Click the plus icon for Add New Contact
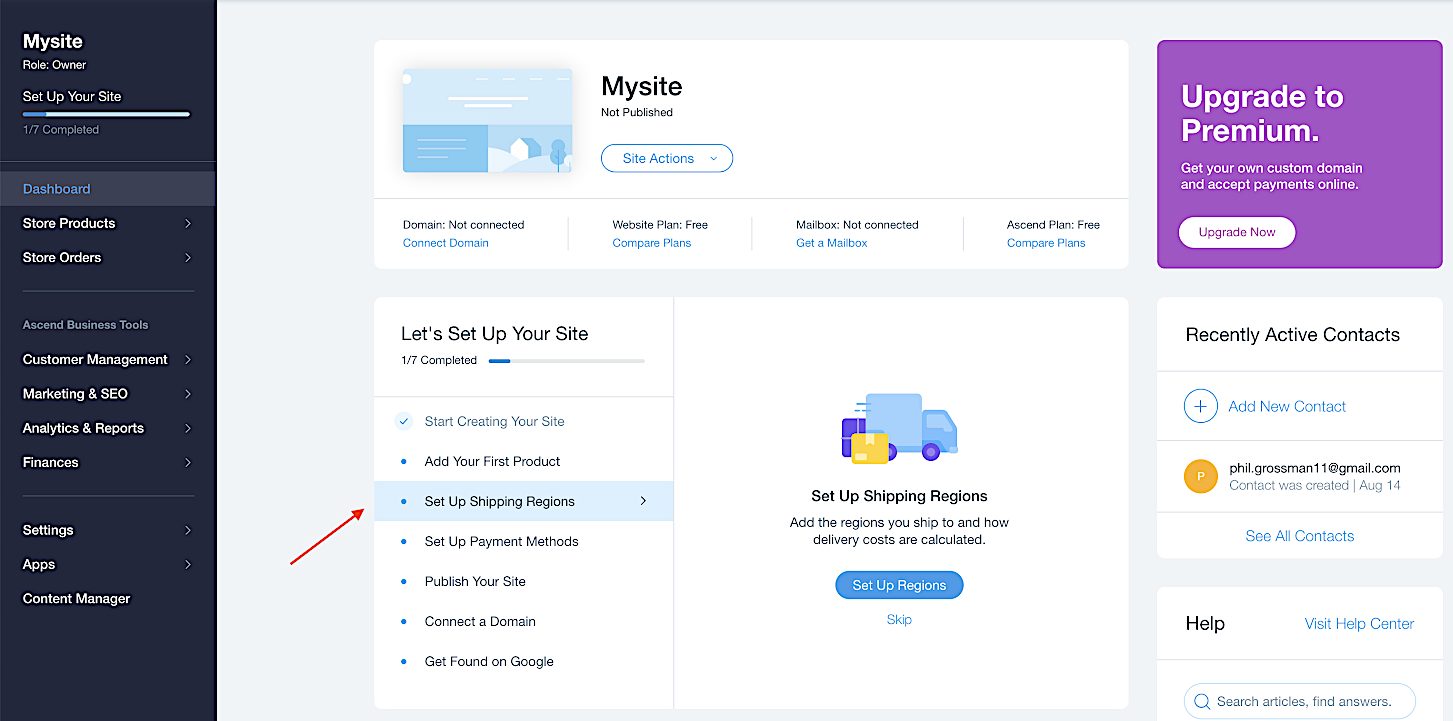 (x=1200, y=406)
